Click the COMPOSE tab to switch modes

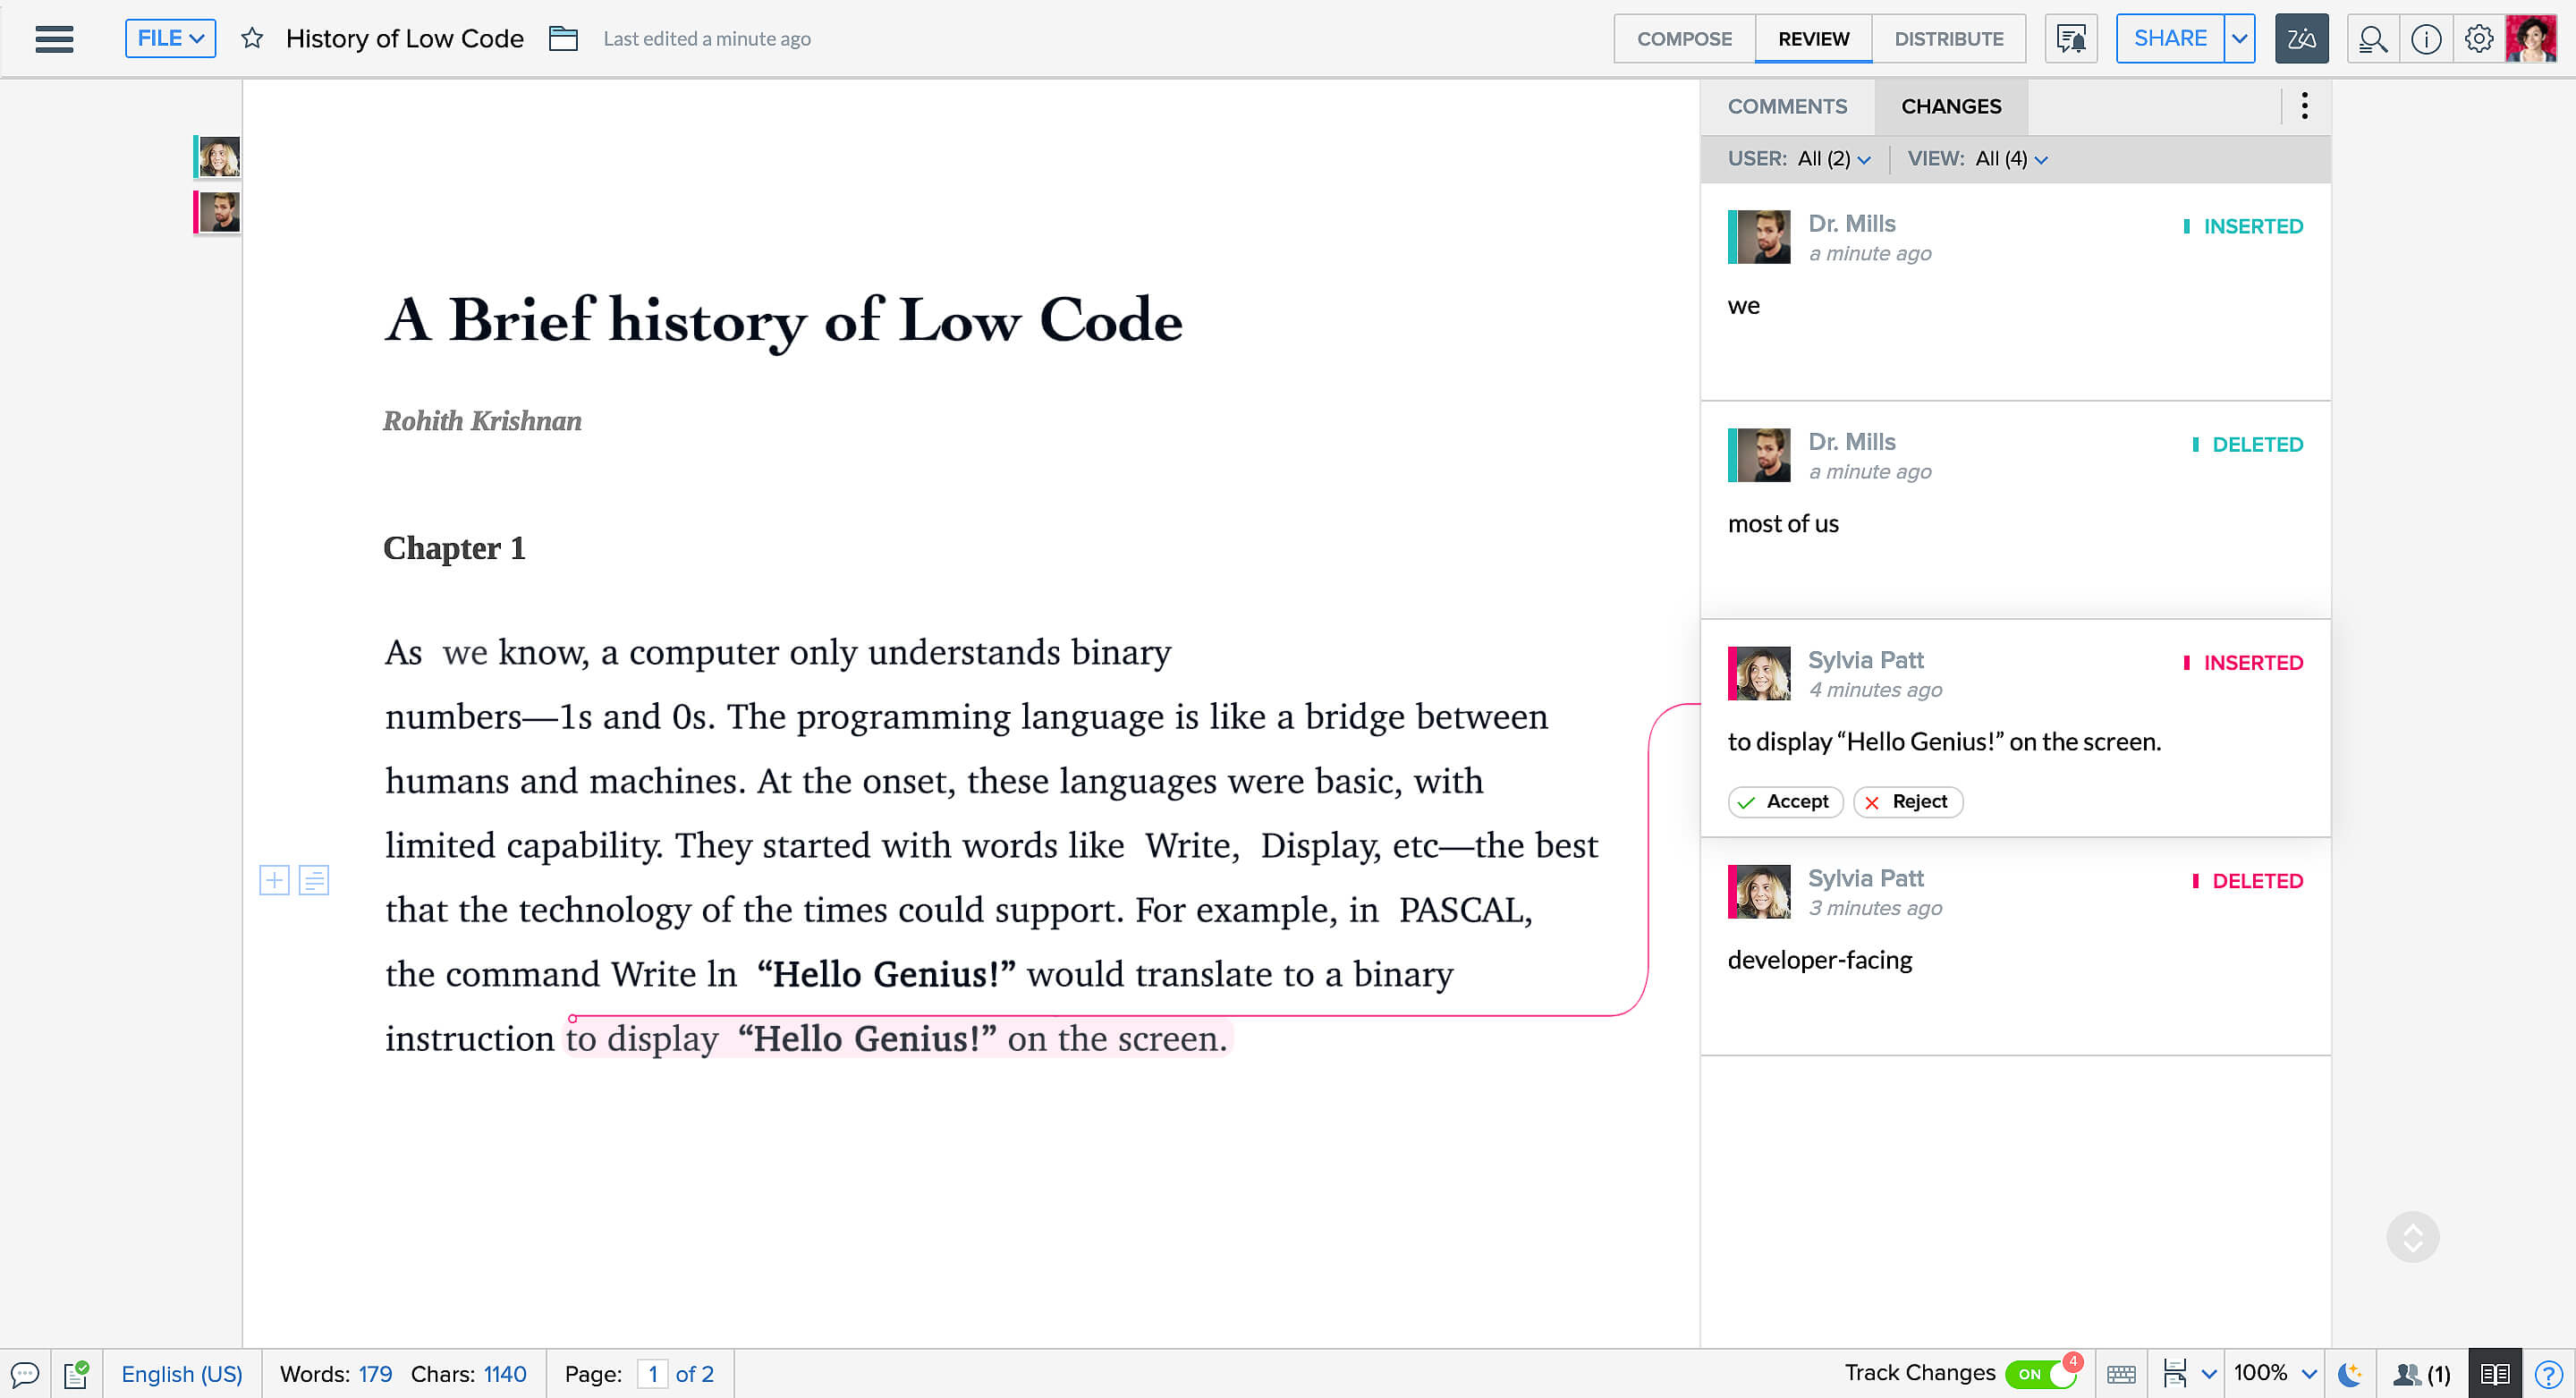coord(1684,38)
